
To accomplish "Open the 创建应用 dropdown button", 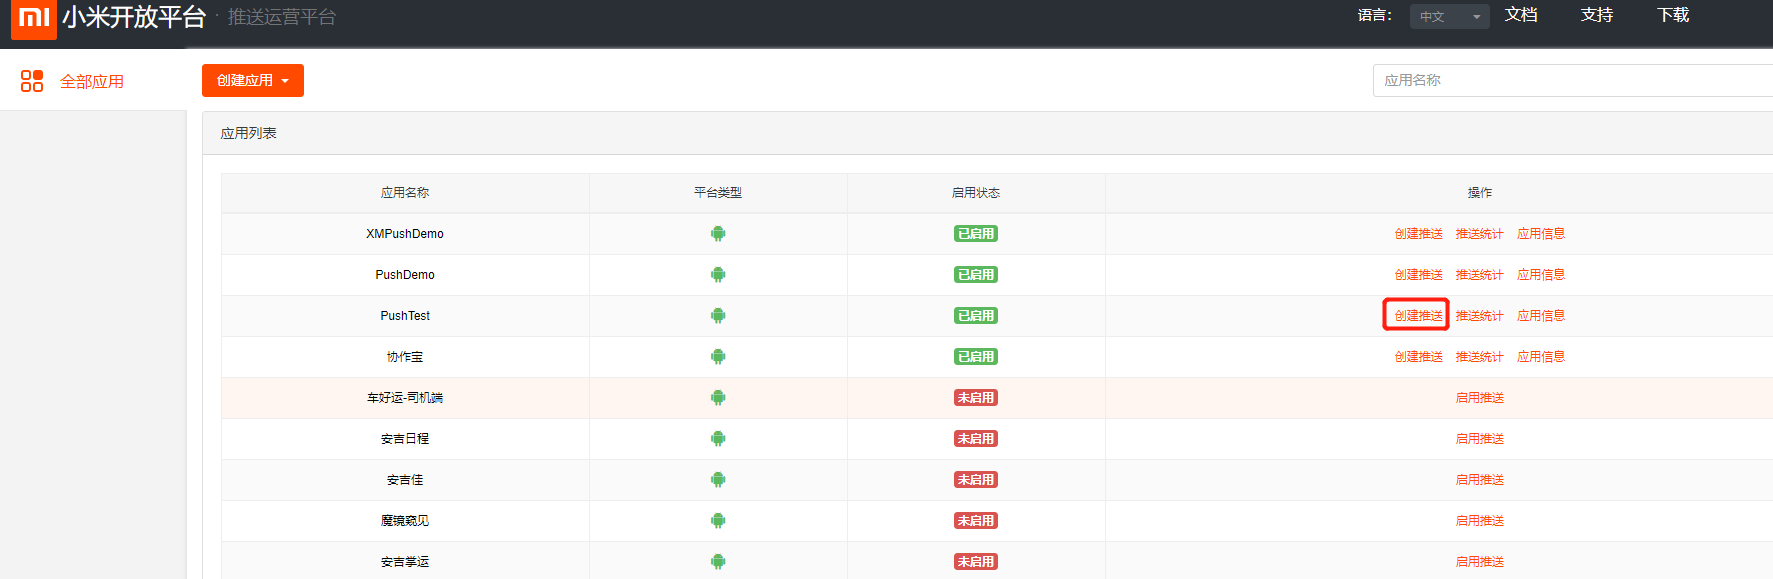I will [x=252, y=80].
